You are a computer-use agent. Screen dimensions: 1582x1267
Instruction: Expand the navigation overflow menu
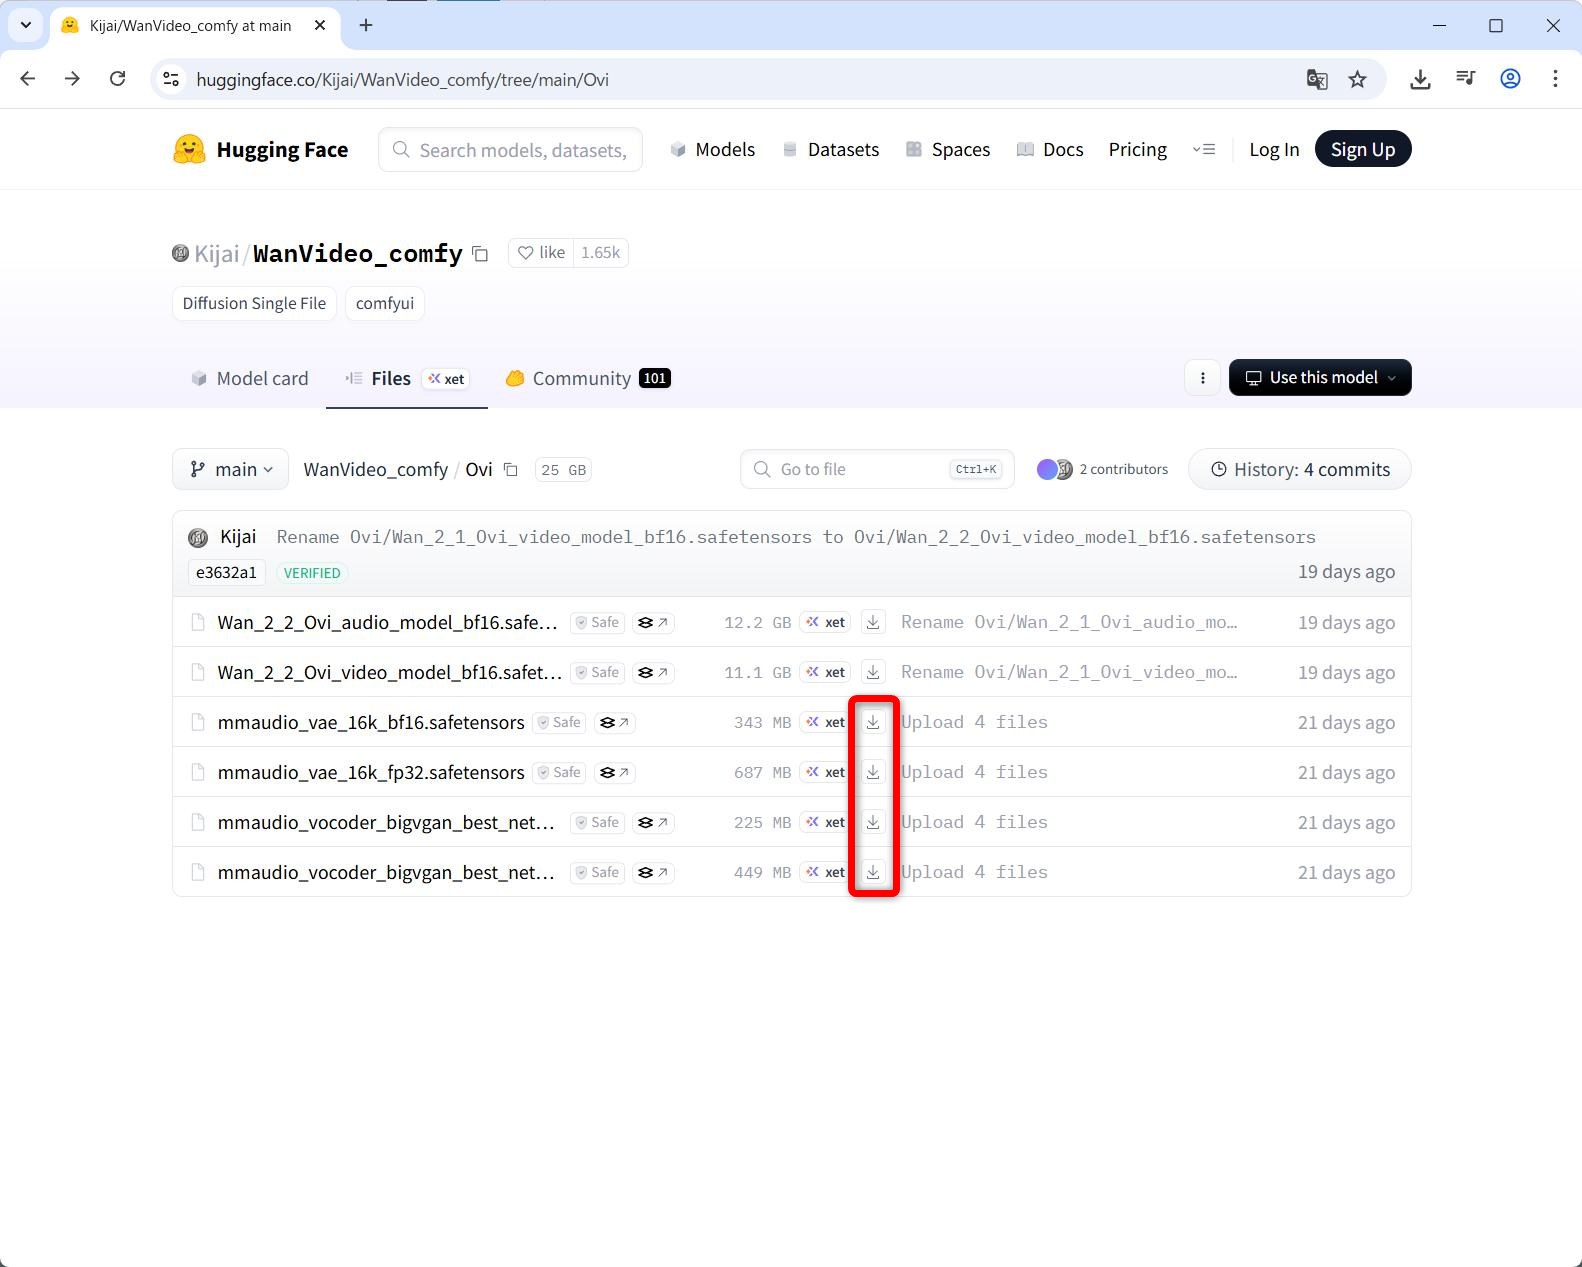tap(1204, 150)
